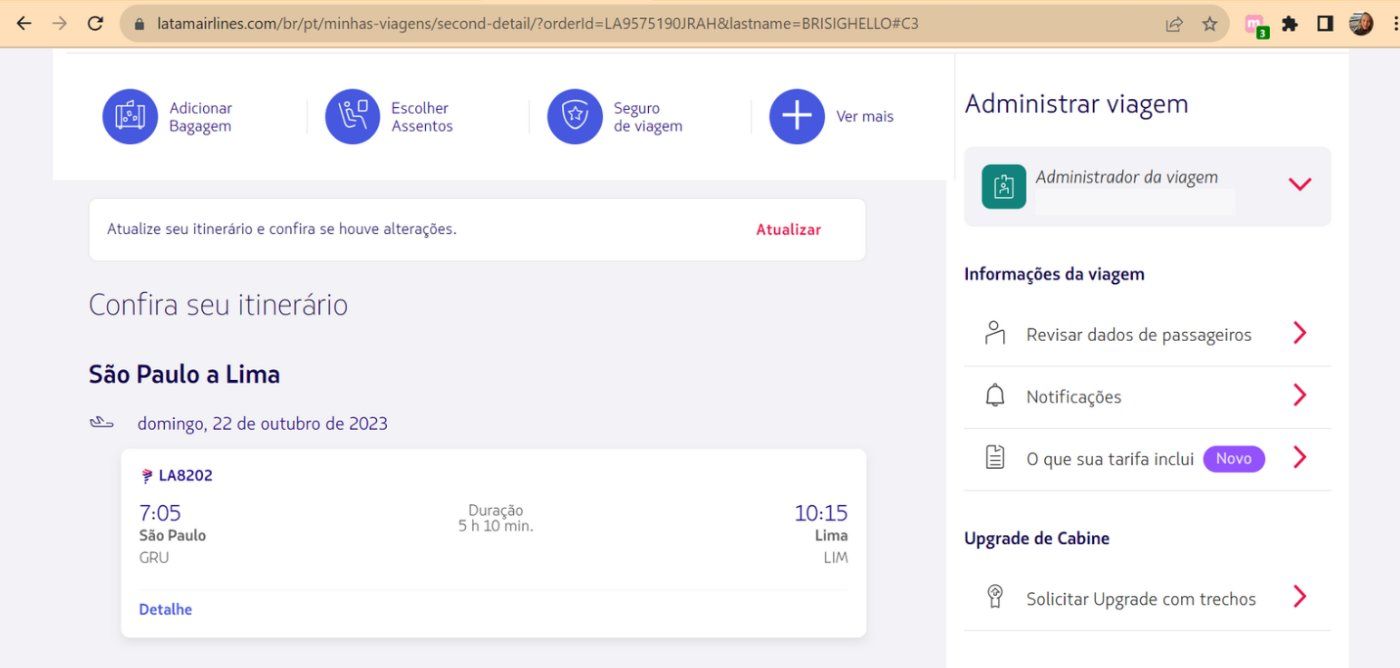Screen dimensions: 1400x668
Task: Click the arrow next to O que sua tarifa inclui
Action: click(x=1300, y=458)
